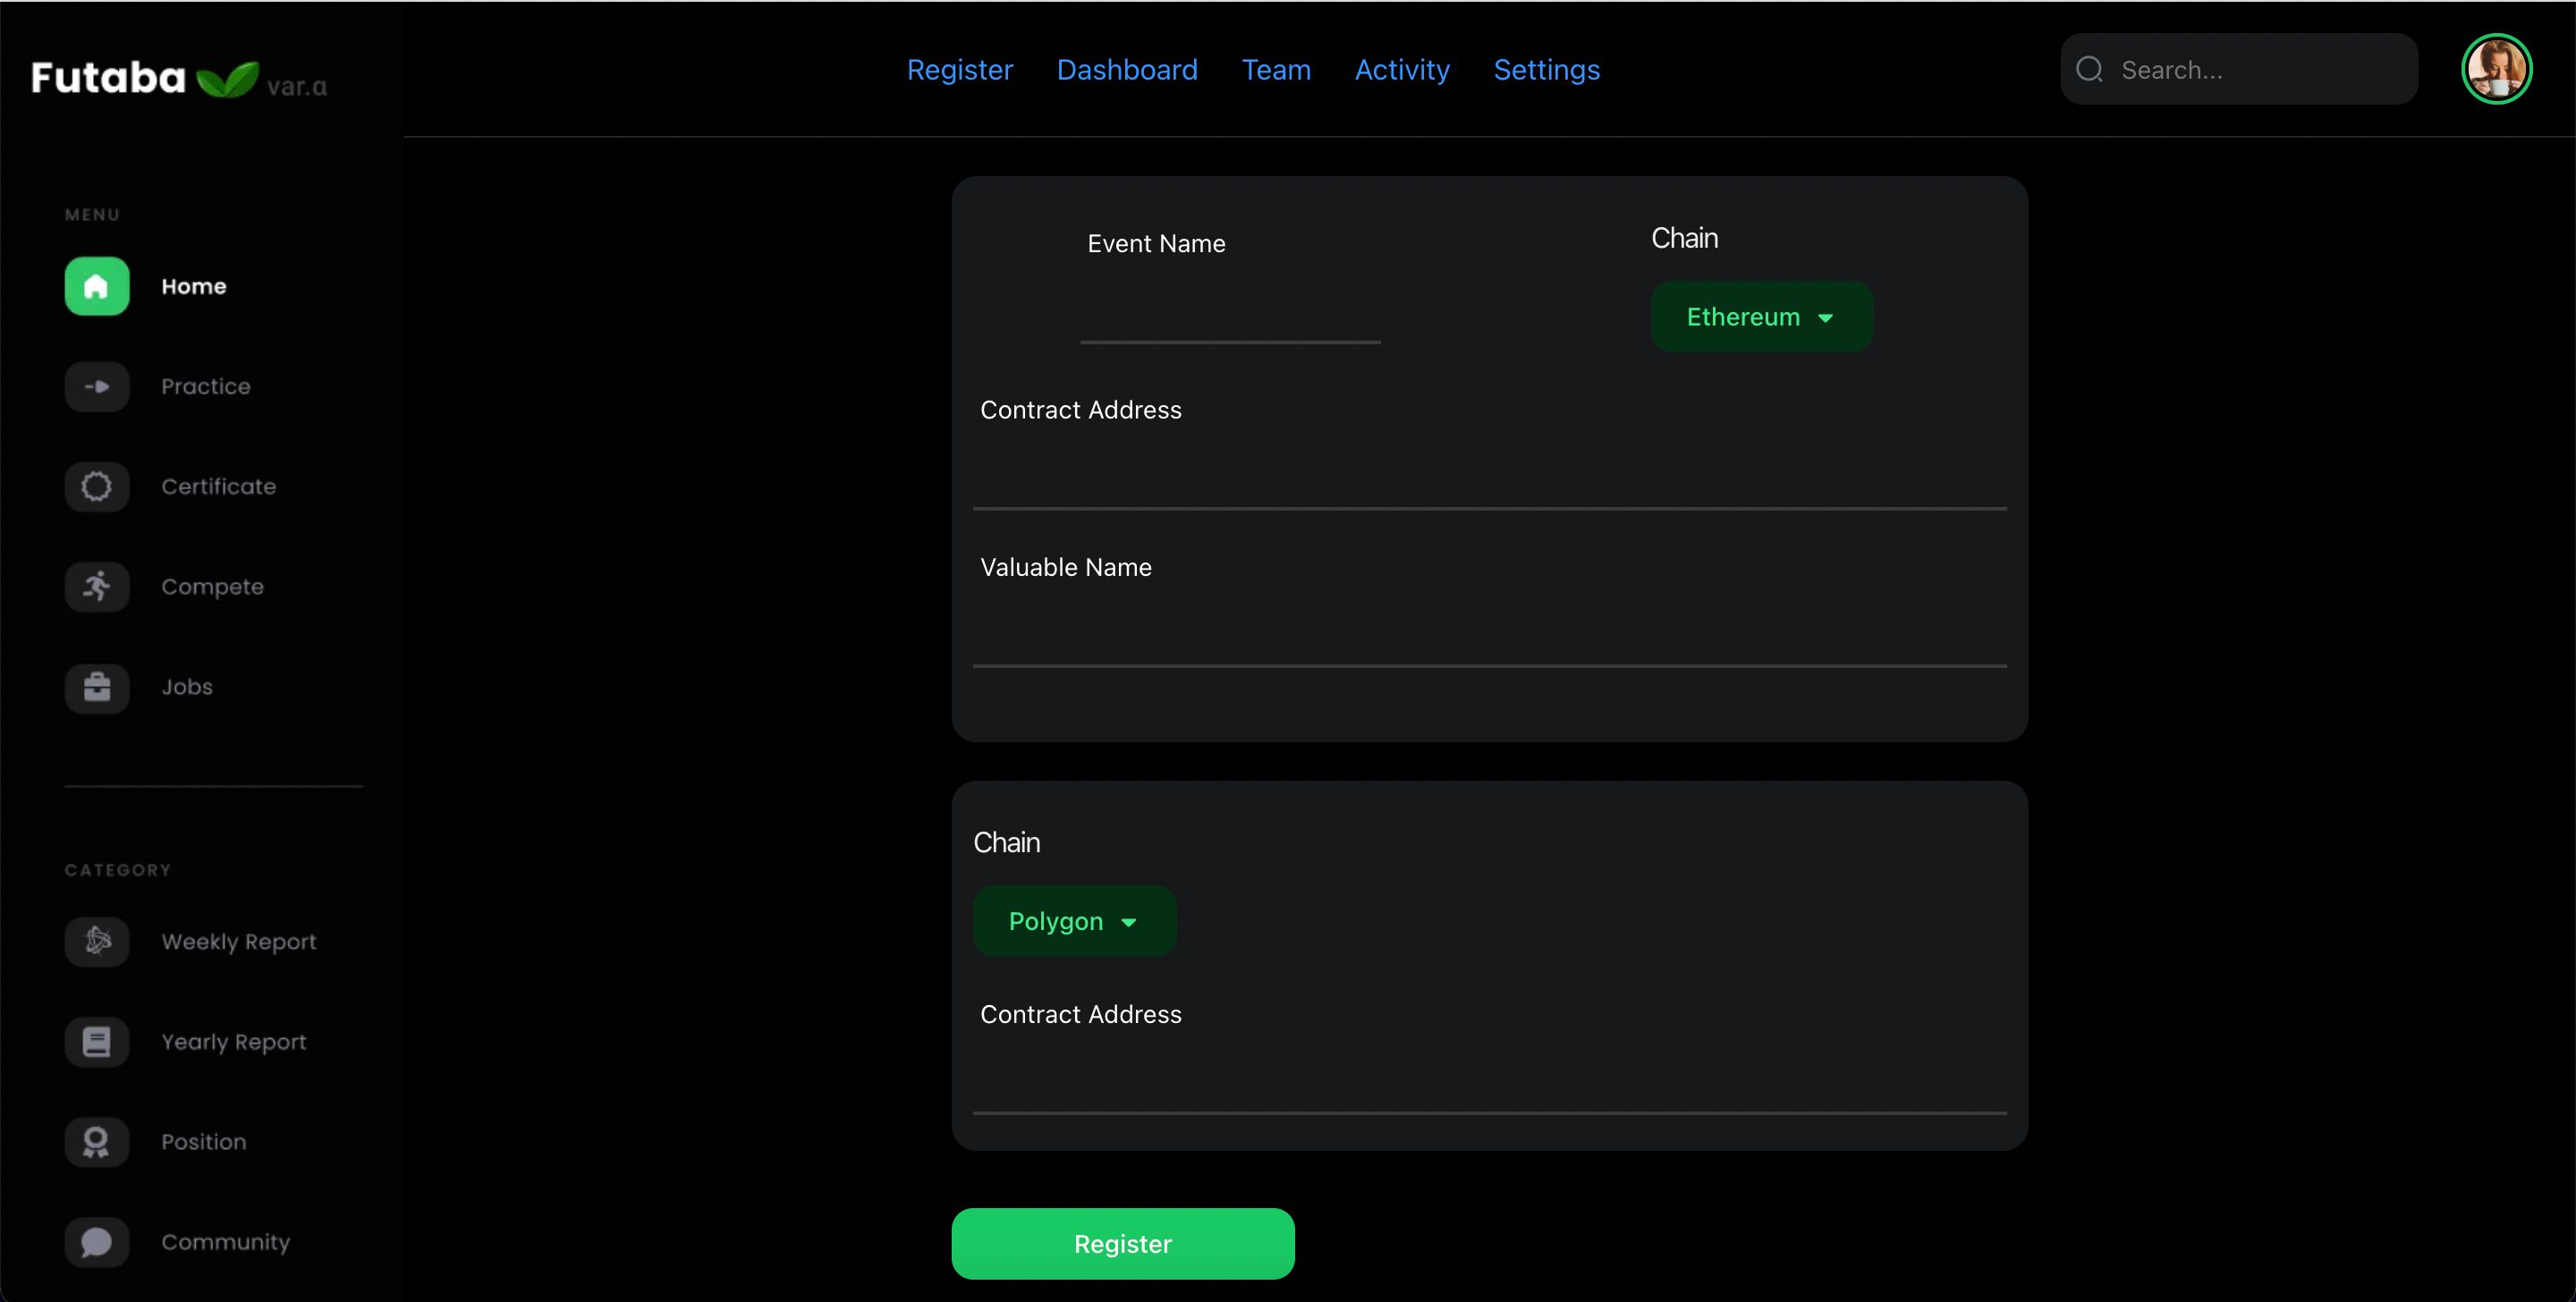Click the search magnifier icon

pyautogui.click(x=2089, y=69)
